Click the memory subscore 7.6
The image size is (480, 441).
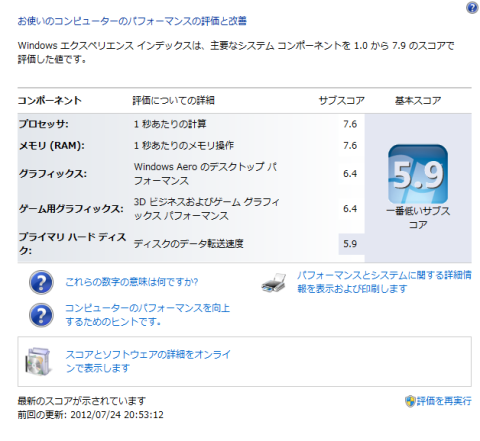pyautogui.click(x=350, y=146)
